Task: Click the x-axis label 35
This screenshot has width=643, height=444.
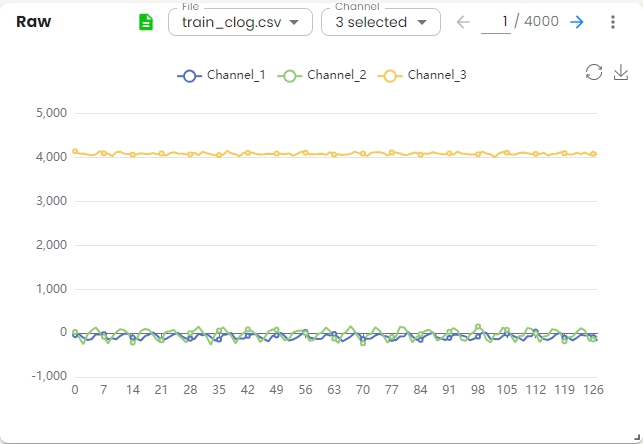Action: (x=219, y=389)
